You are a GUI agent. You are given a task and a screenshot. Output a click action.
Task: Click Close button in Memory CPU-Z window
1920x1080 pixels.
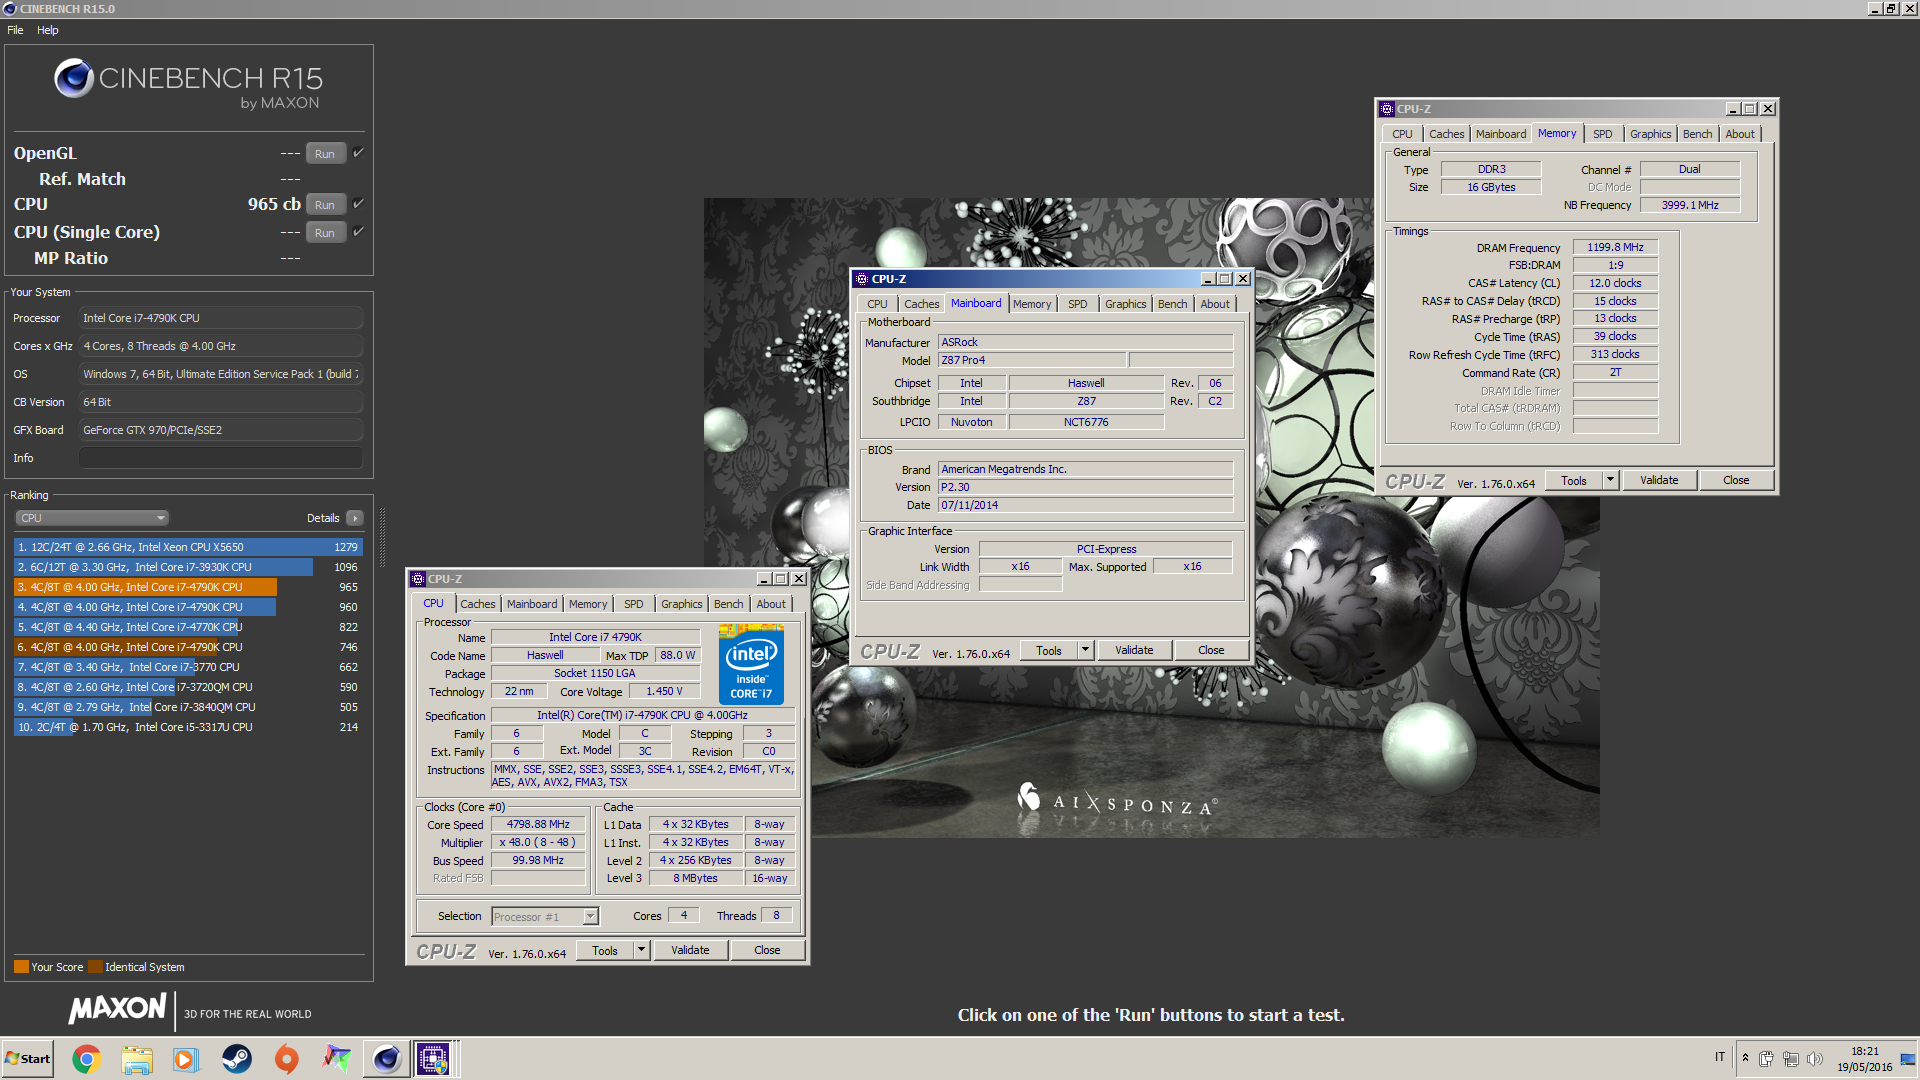[1736, 480]
